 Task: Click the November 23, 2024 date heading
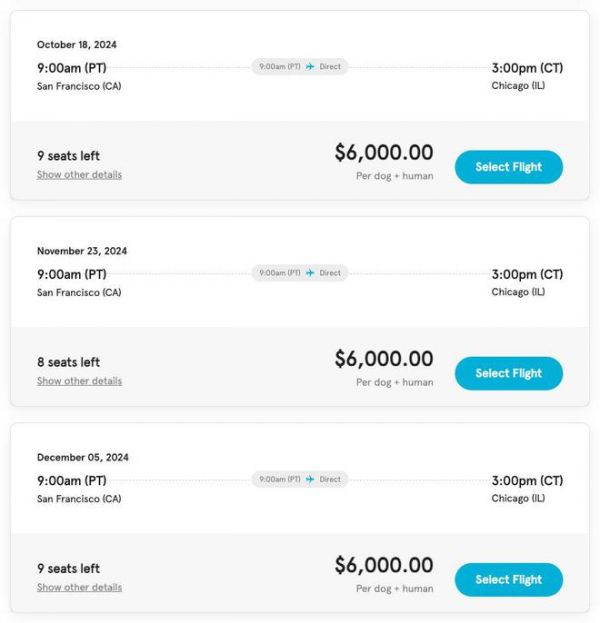[82, 251]
